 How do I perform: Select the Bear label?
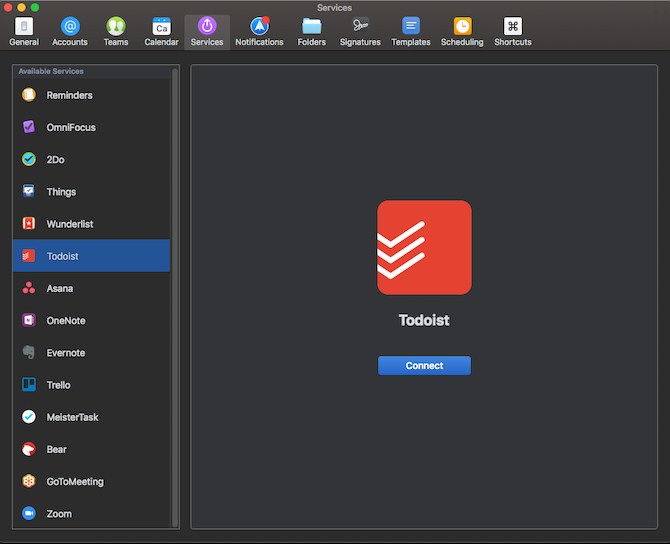tap(56, 450)
